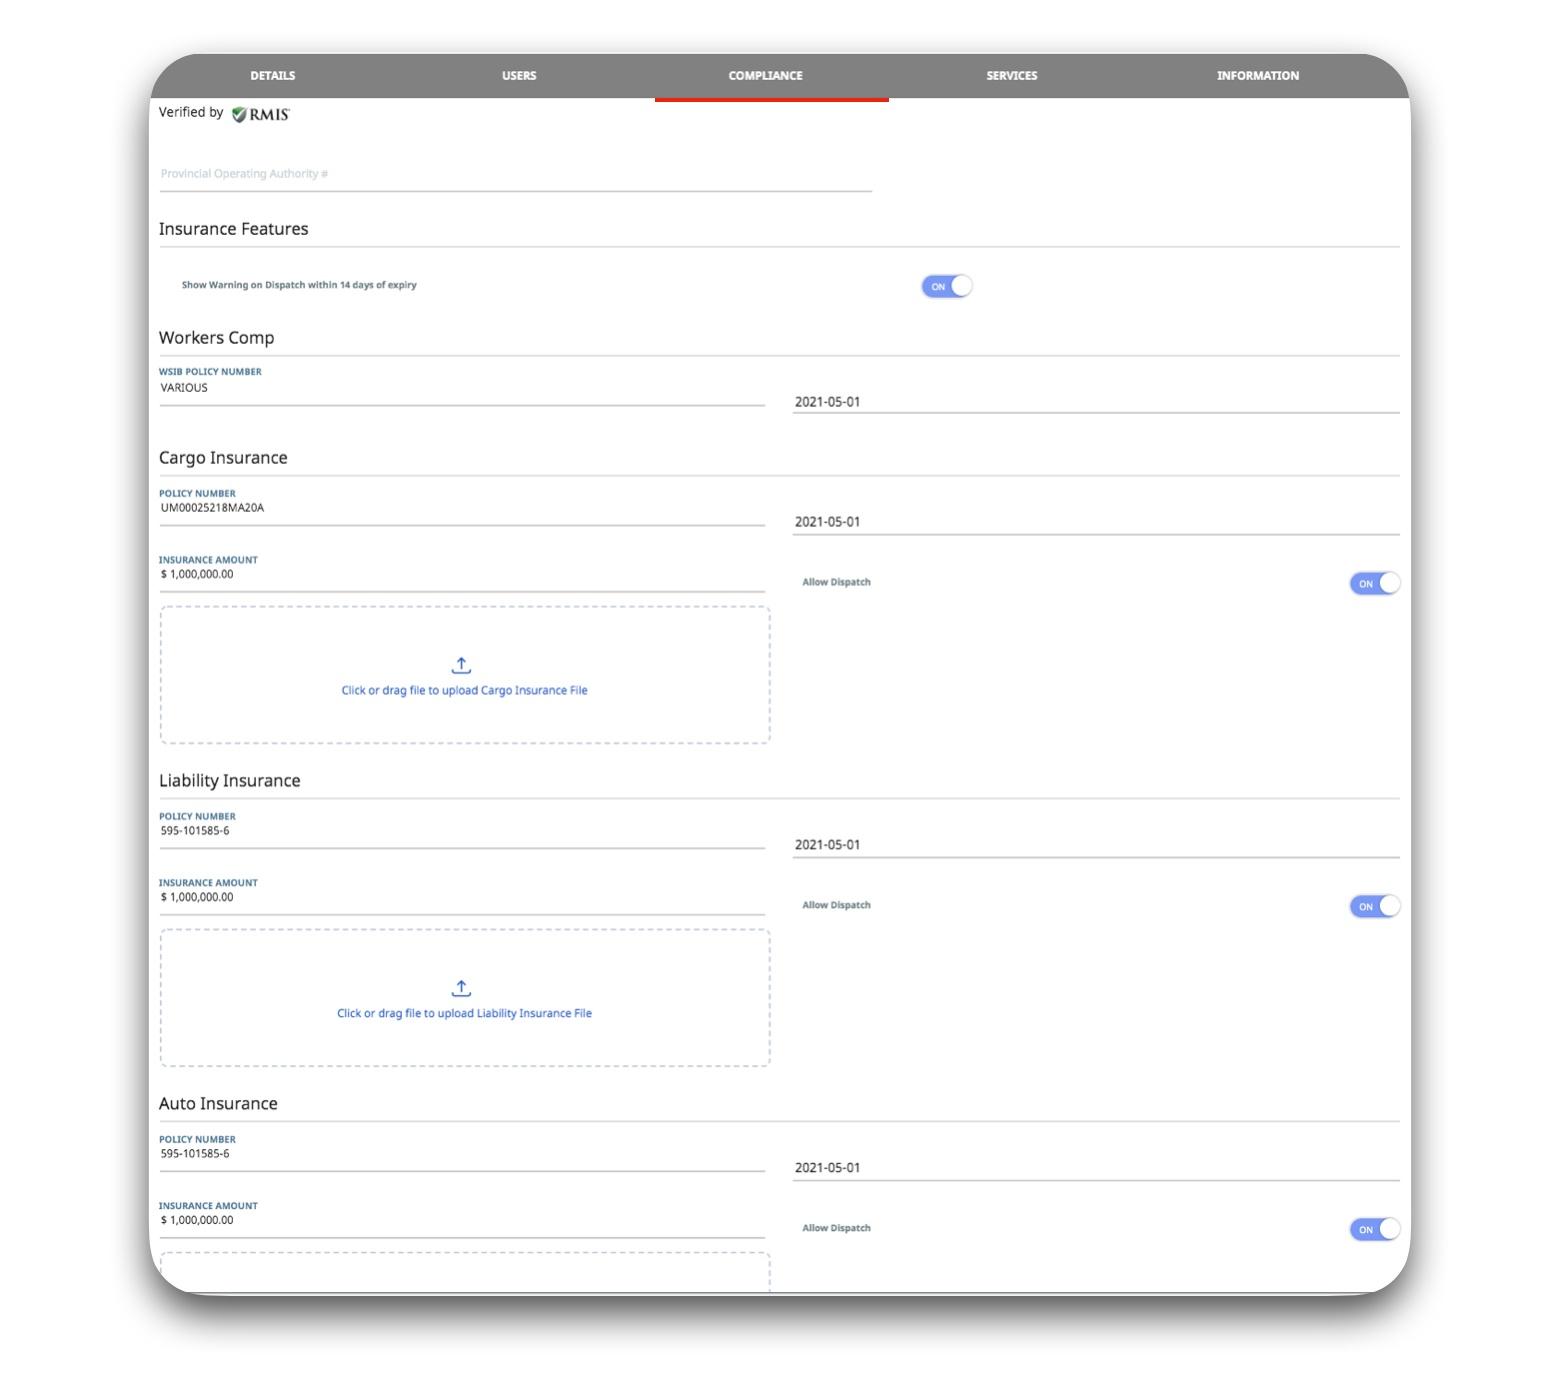Switch to the Users tab
The width and height of the screenshot is (1554, 1384).
519,76
